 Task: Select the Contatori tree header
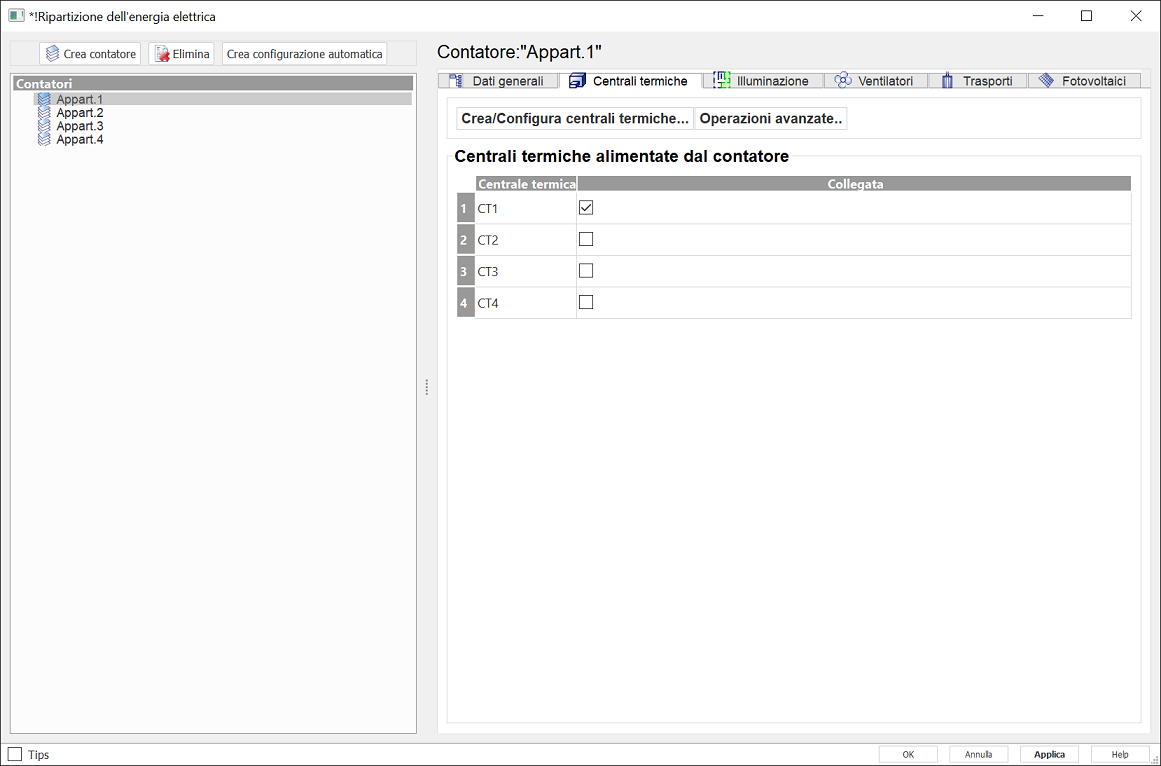[x=213, y=85]
